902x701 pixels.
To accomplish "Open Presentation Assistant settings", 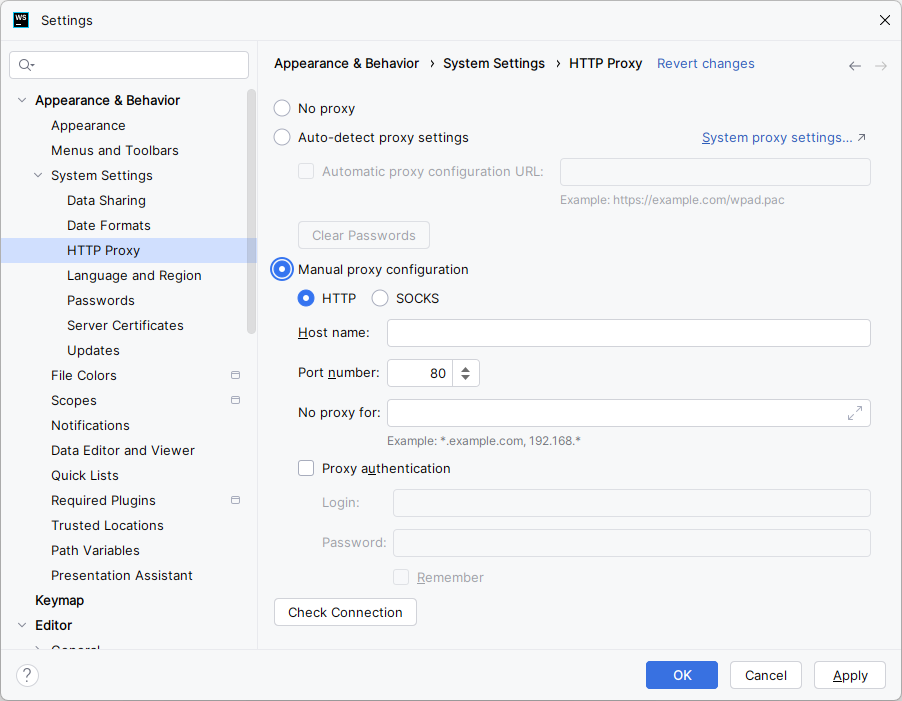I will coord(121,576).
